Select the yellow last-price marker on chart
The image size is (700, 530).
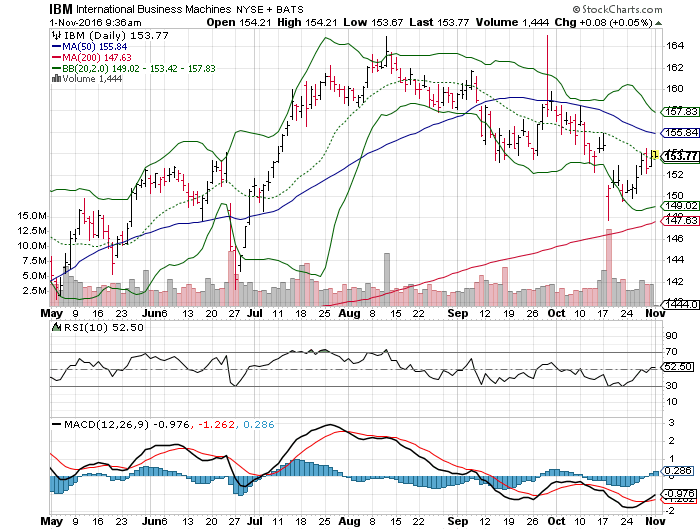pos(655,154)
